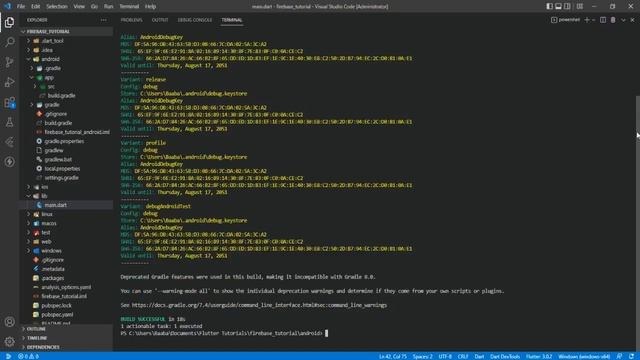Open the View menu
This screenshot has width=640, height=360.
pos(79,7)
